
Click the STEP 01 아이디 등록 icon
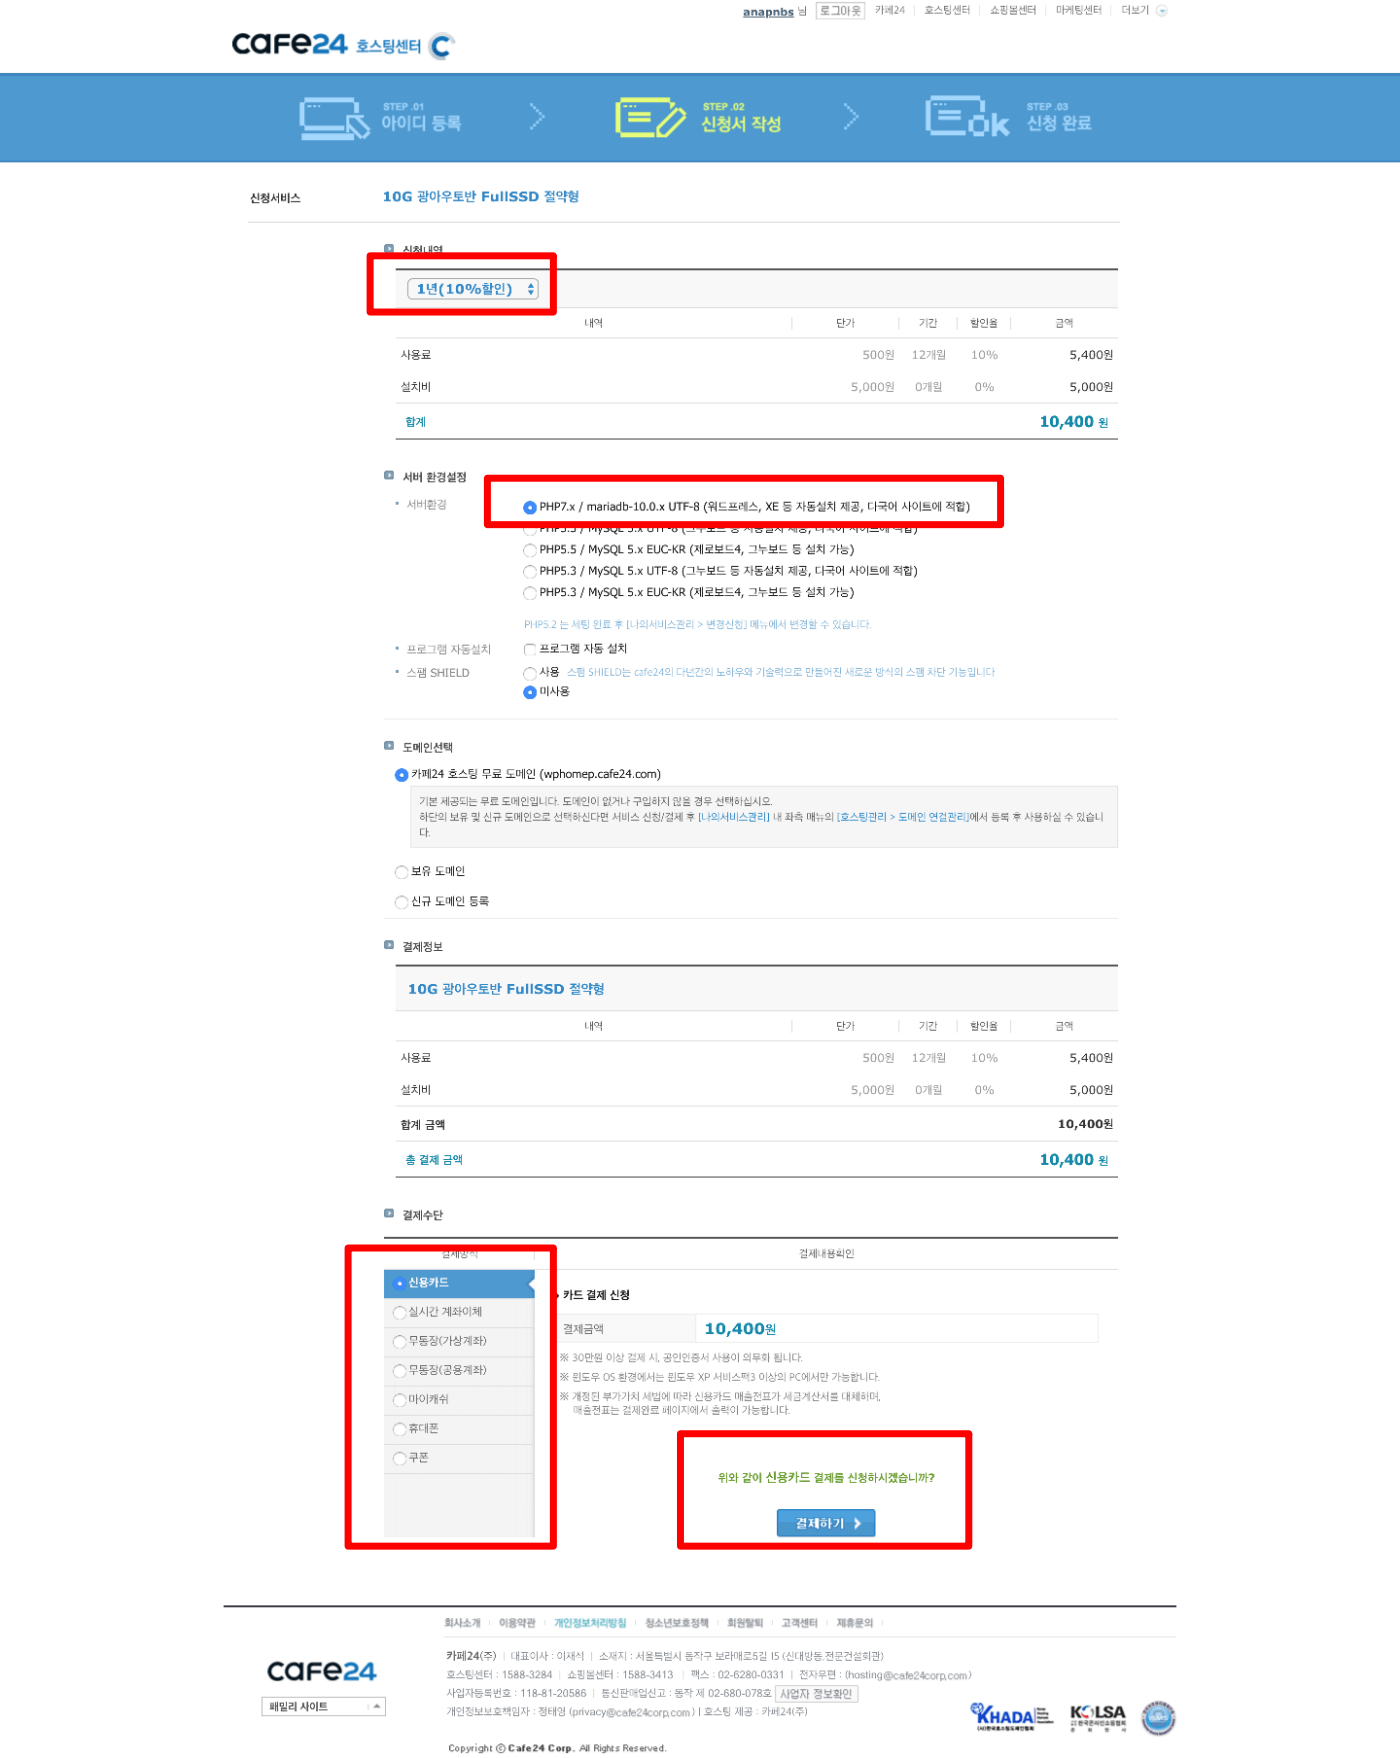[x=334, y=118]
